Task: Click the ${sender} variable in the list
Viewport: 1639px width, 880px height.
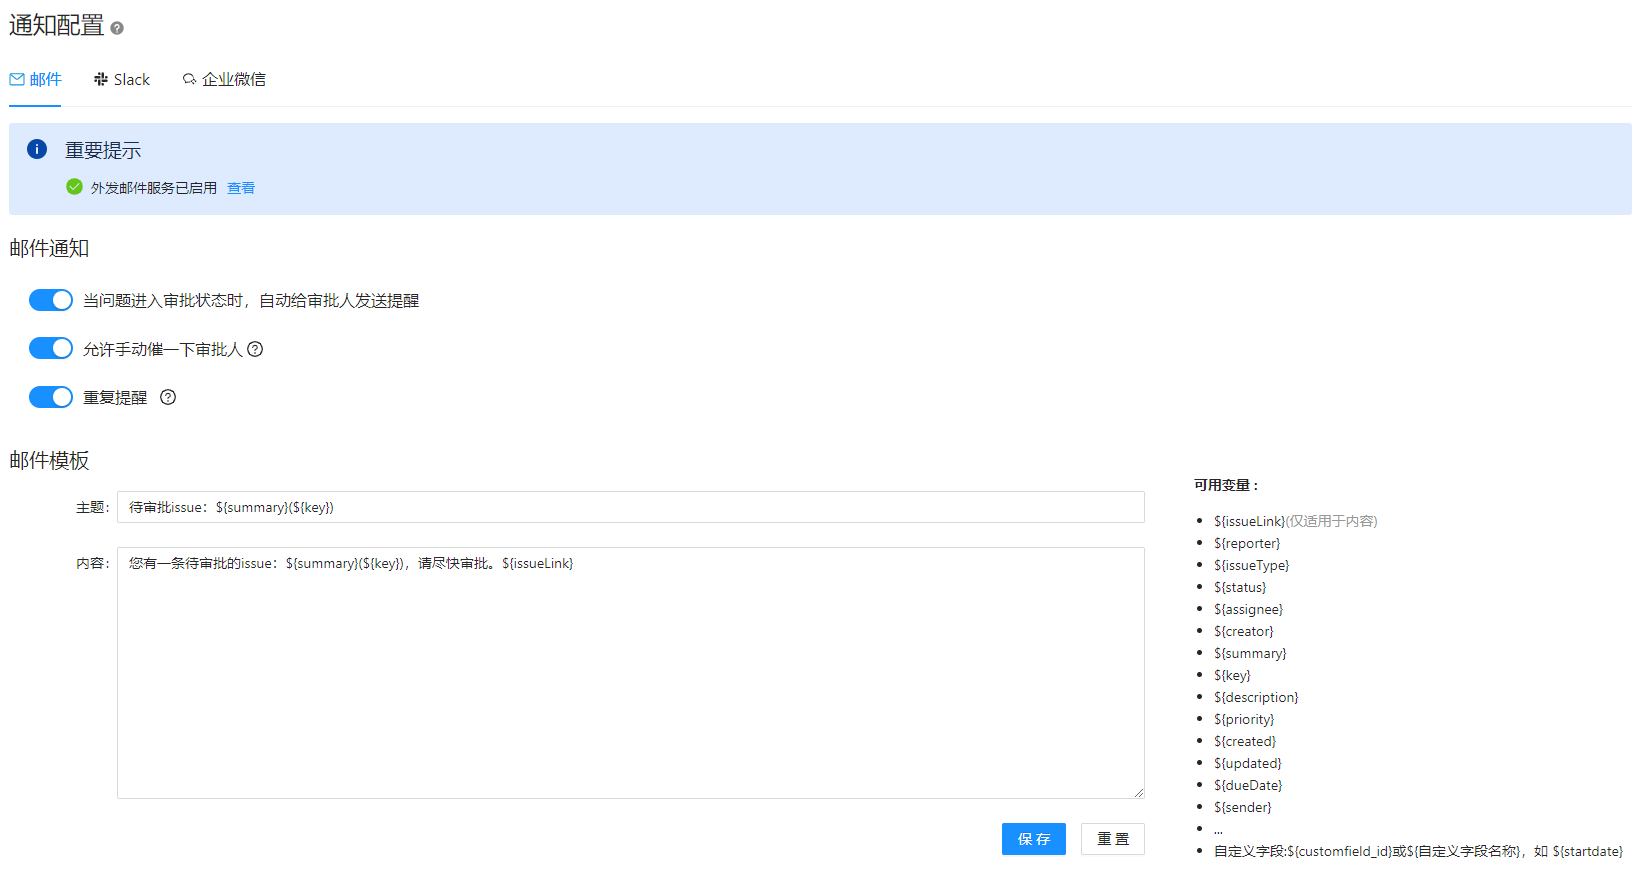Action: point(1242,807)
